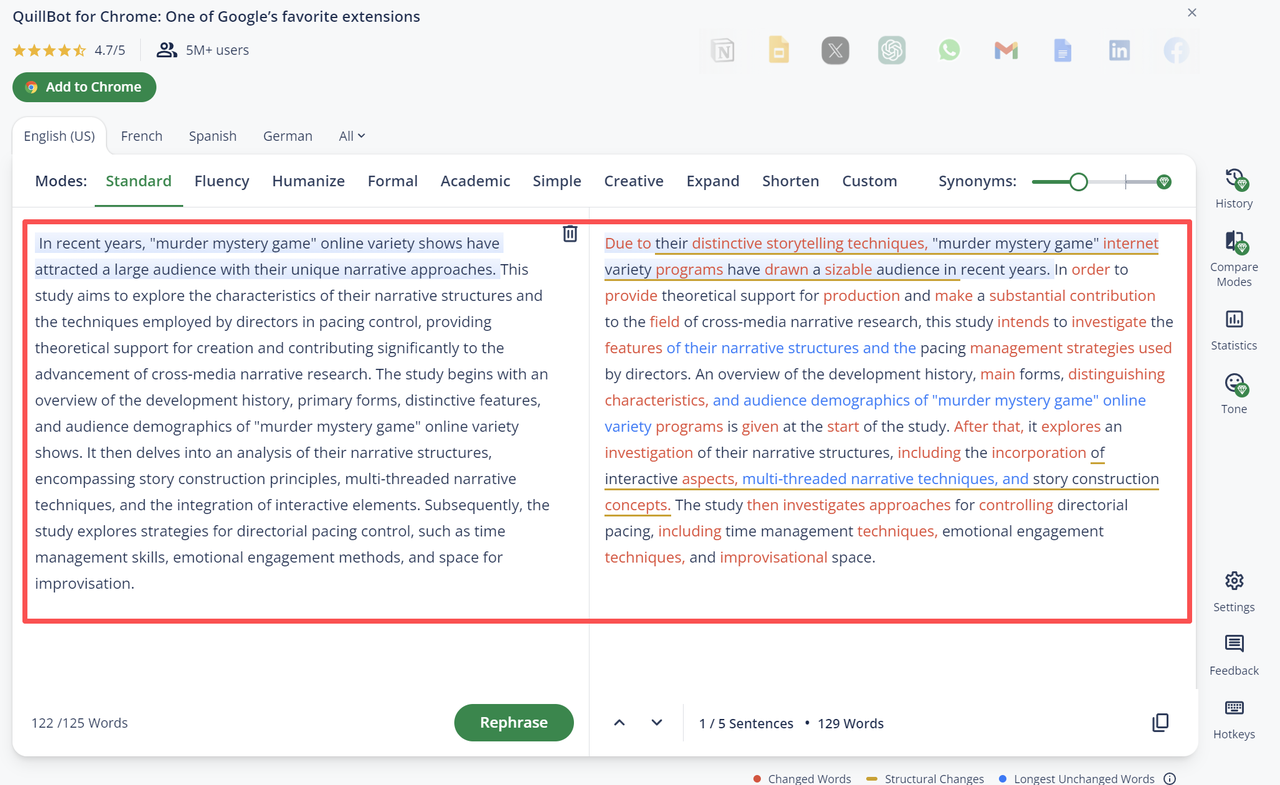
Task: Click the word "investigate" in output
Action: coord(1110,321)
